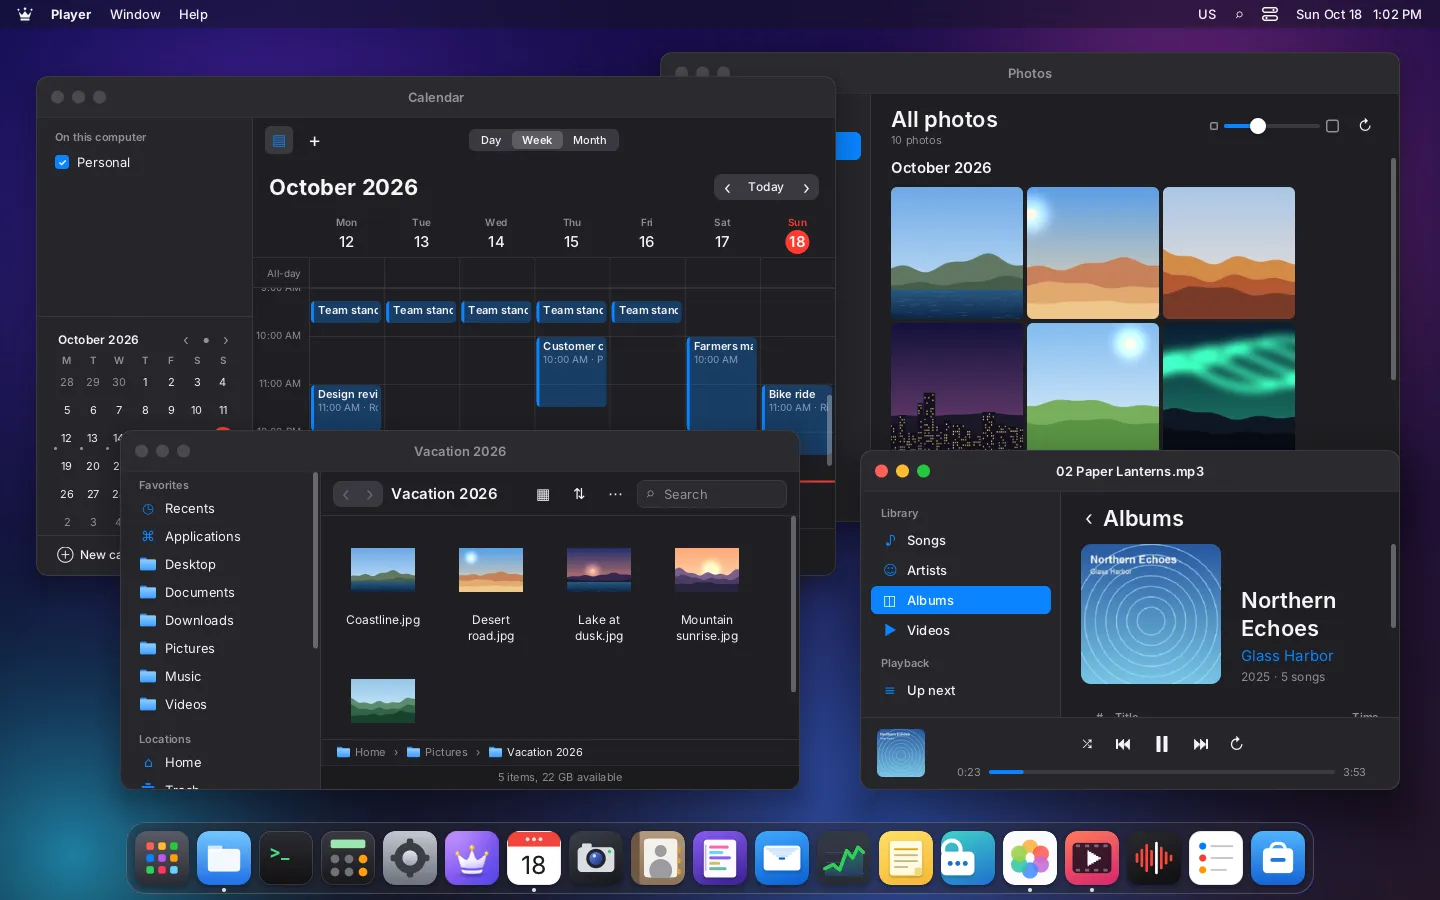Click the Search field in Vacation 2026
The image size is (1440, 900).
click(x=712, y=494)
